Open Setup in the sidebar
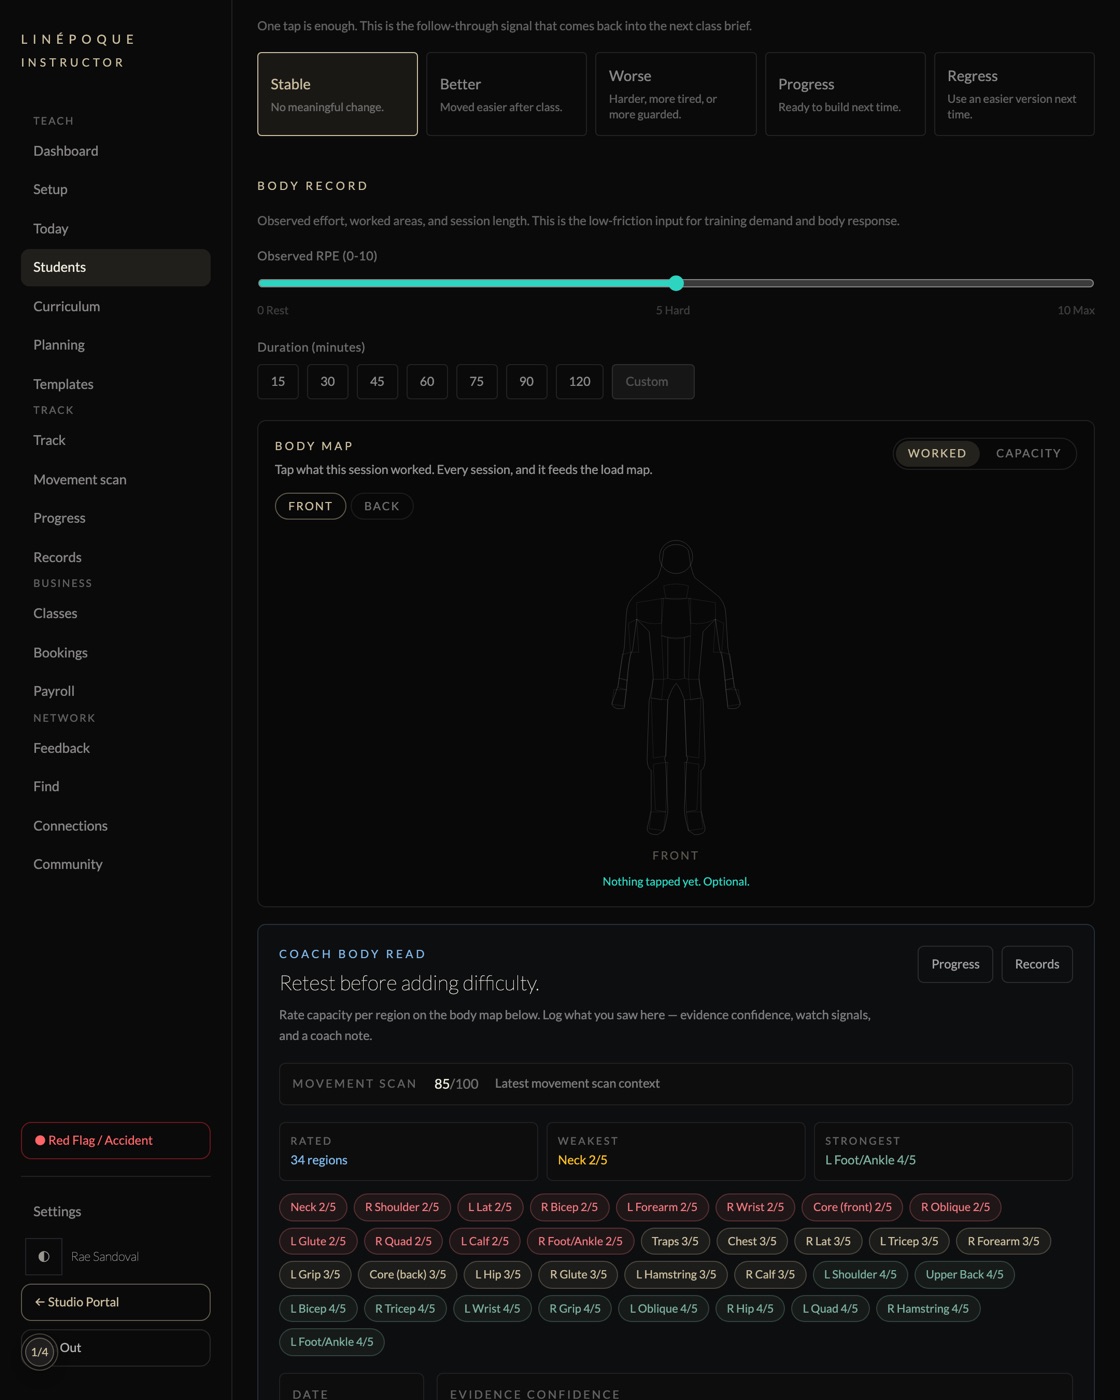Image resolution: width=1120 pixels, height=1400 pixels. pos(116,189)
